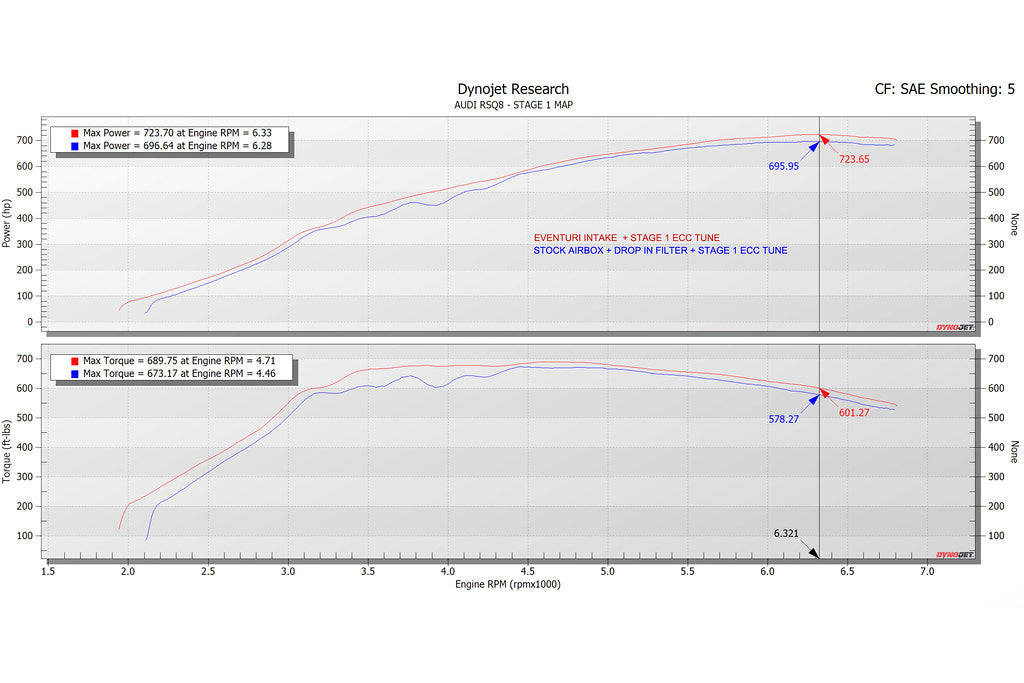Click the black cursor arrow at 6.321 RPM
Screen dimensions: 1024x683
814,552
